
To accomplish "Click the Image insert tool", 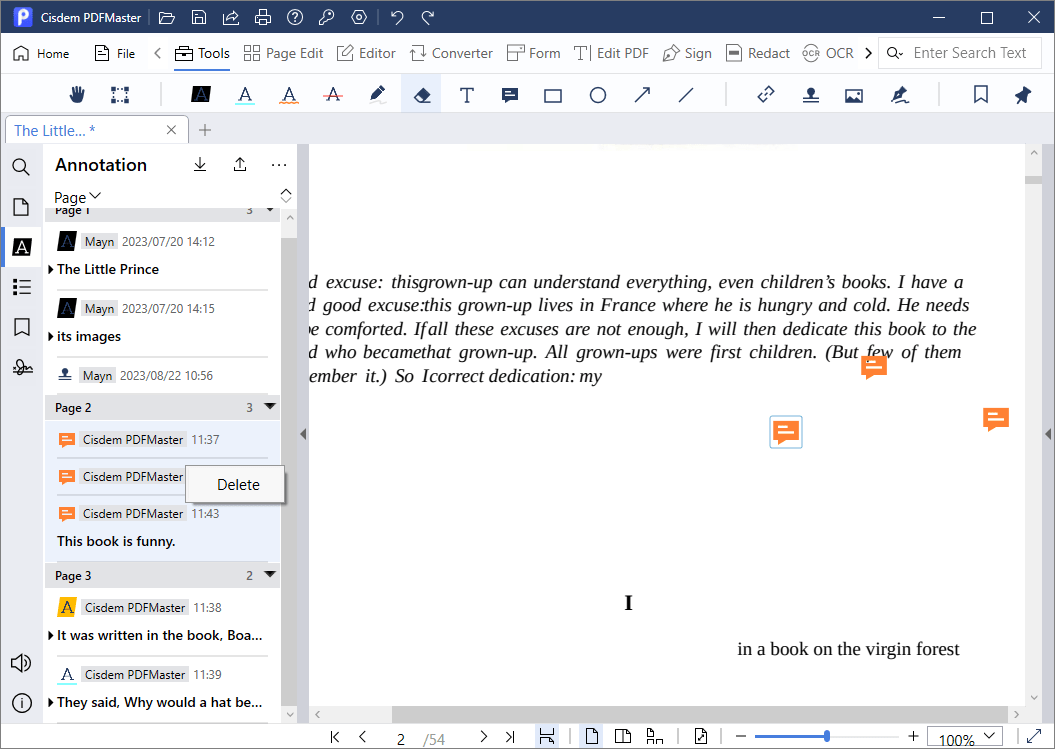I will pos(854,96).
